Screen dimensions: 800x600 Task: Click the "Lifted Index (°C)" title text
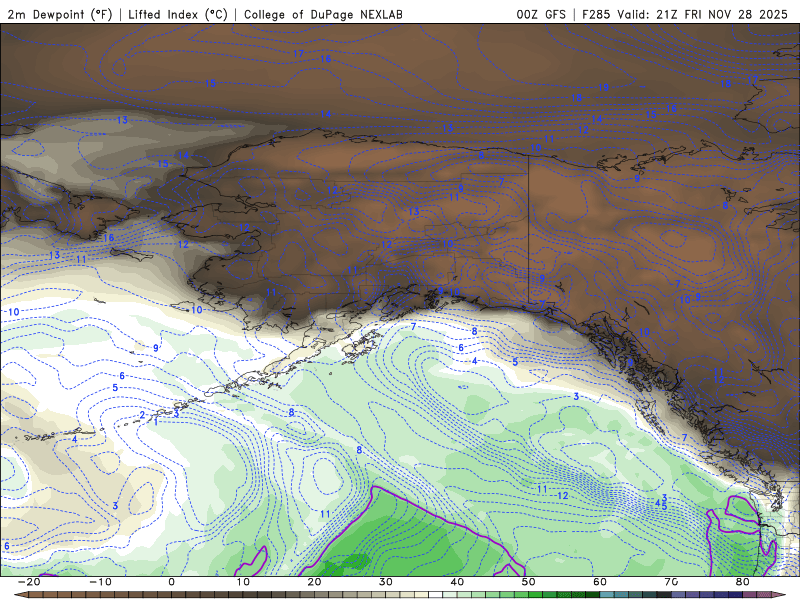click(178, 14)
